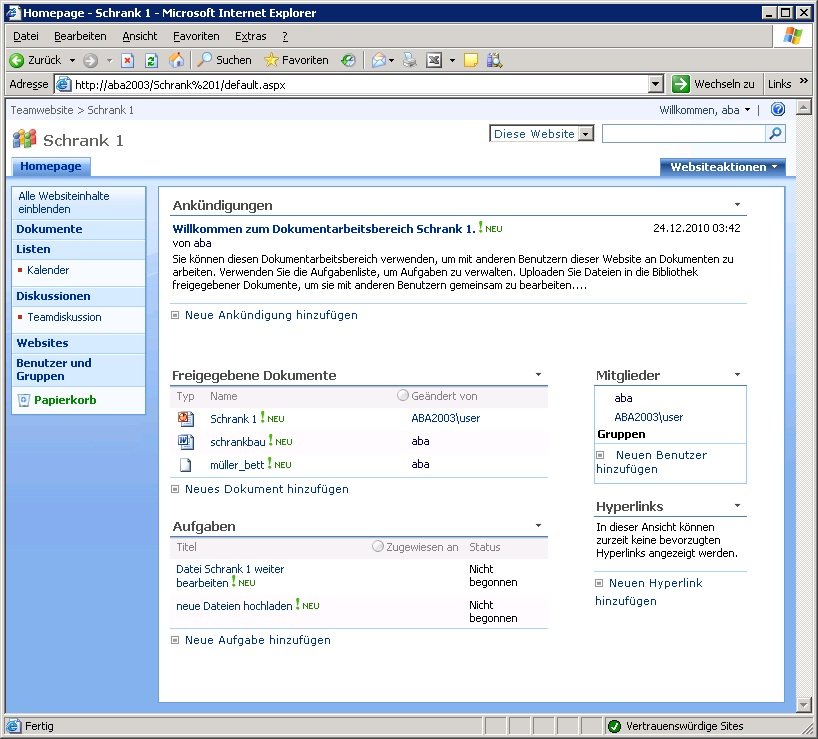The width and height of the screenshot is (818, 739).
Task: Open the SharePoint help icon
Action: click(778, 110)
